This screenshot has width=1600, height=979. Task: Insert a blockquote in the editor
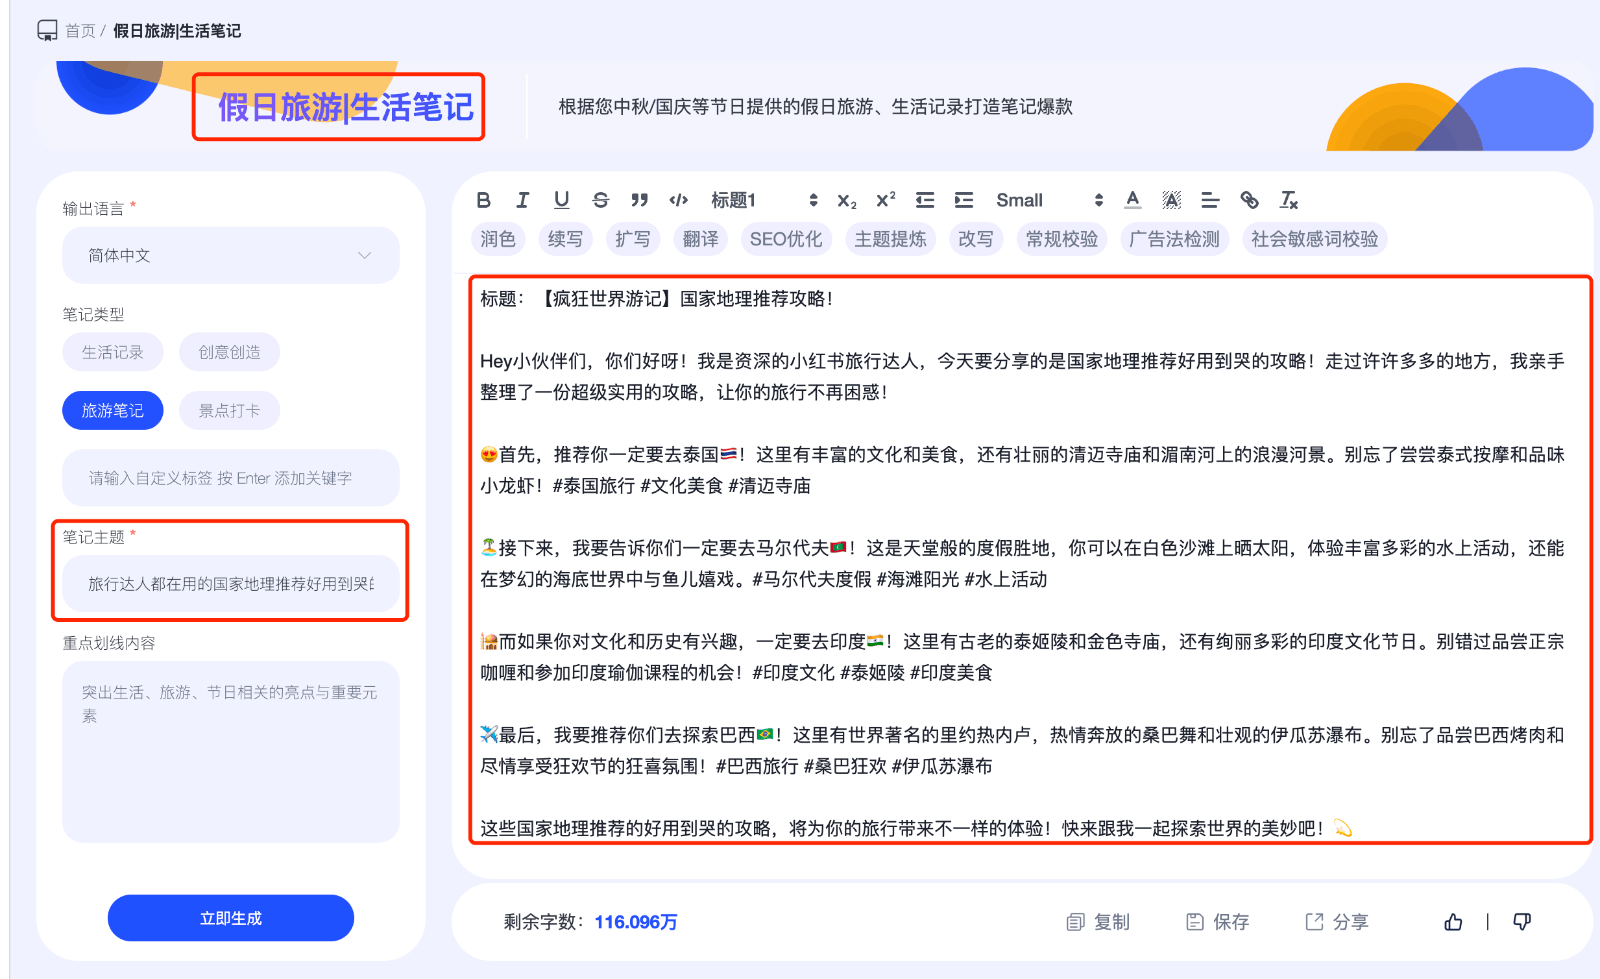coord(641,199)
